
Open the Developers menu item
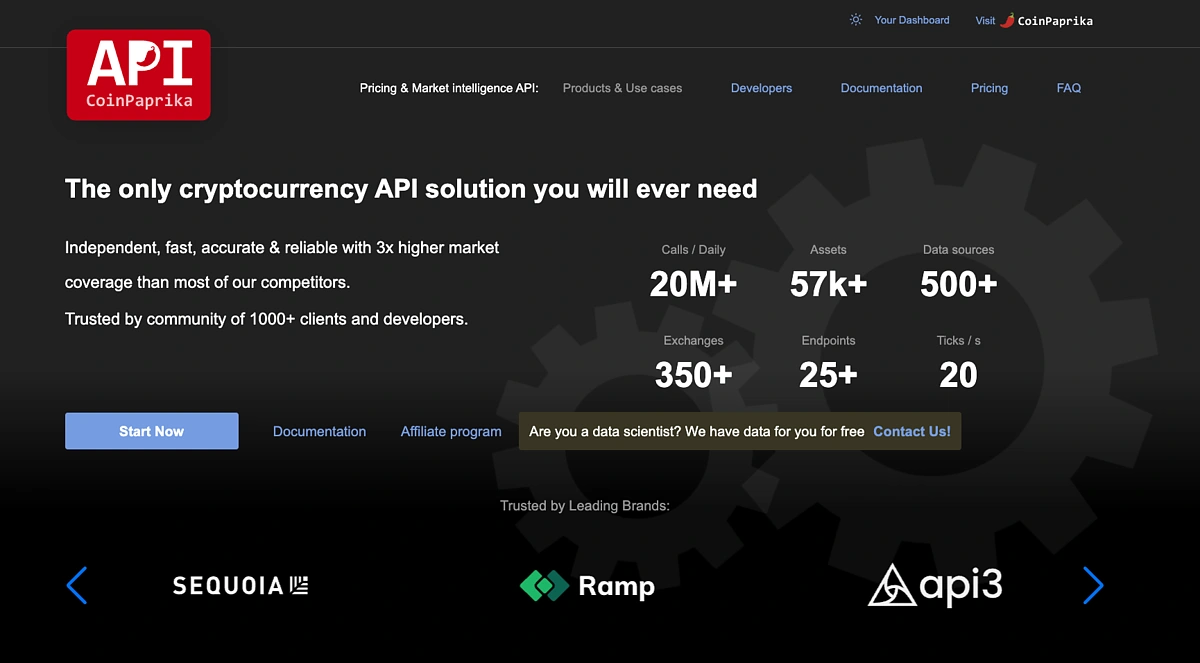[x=761, y=88]
